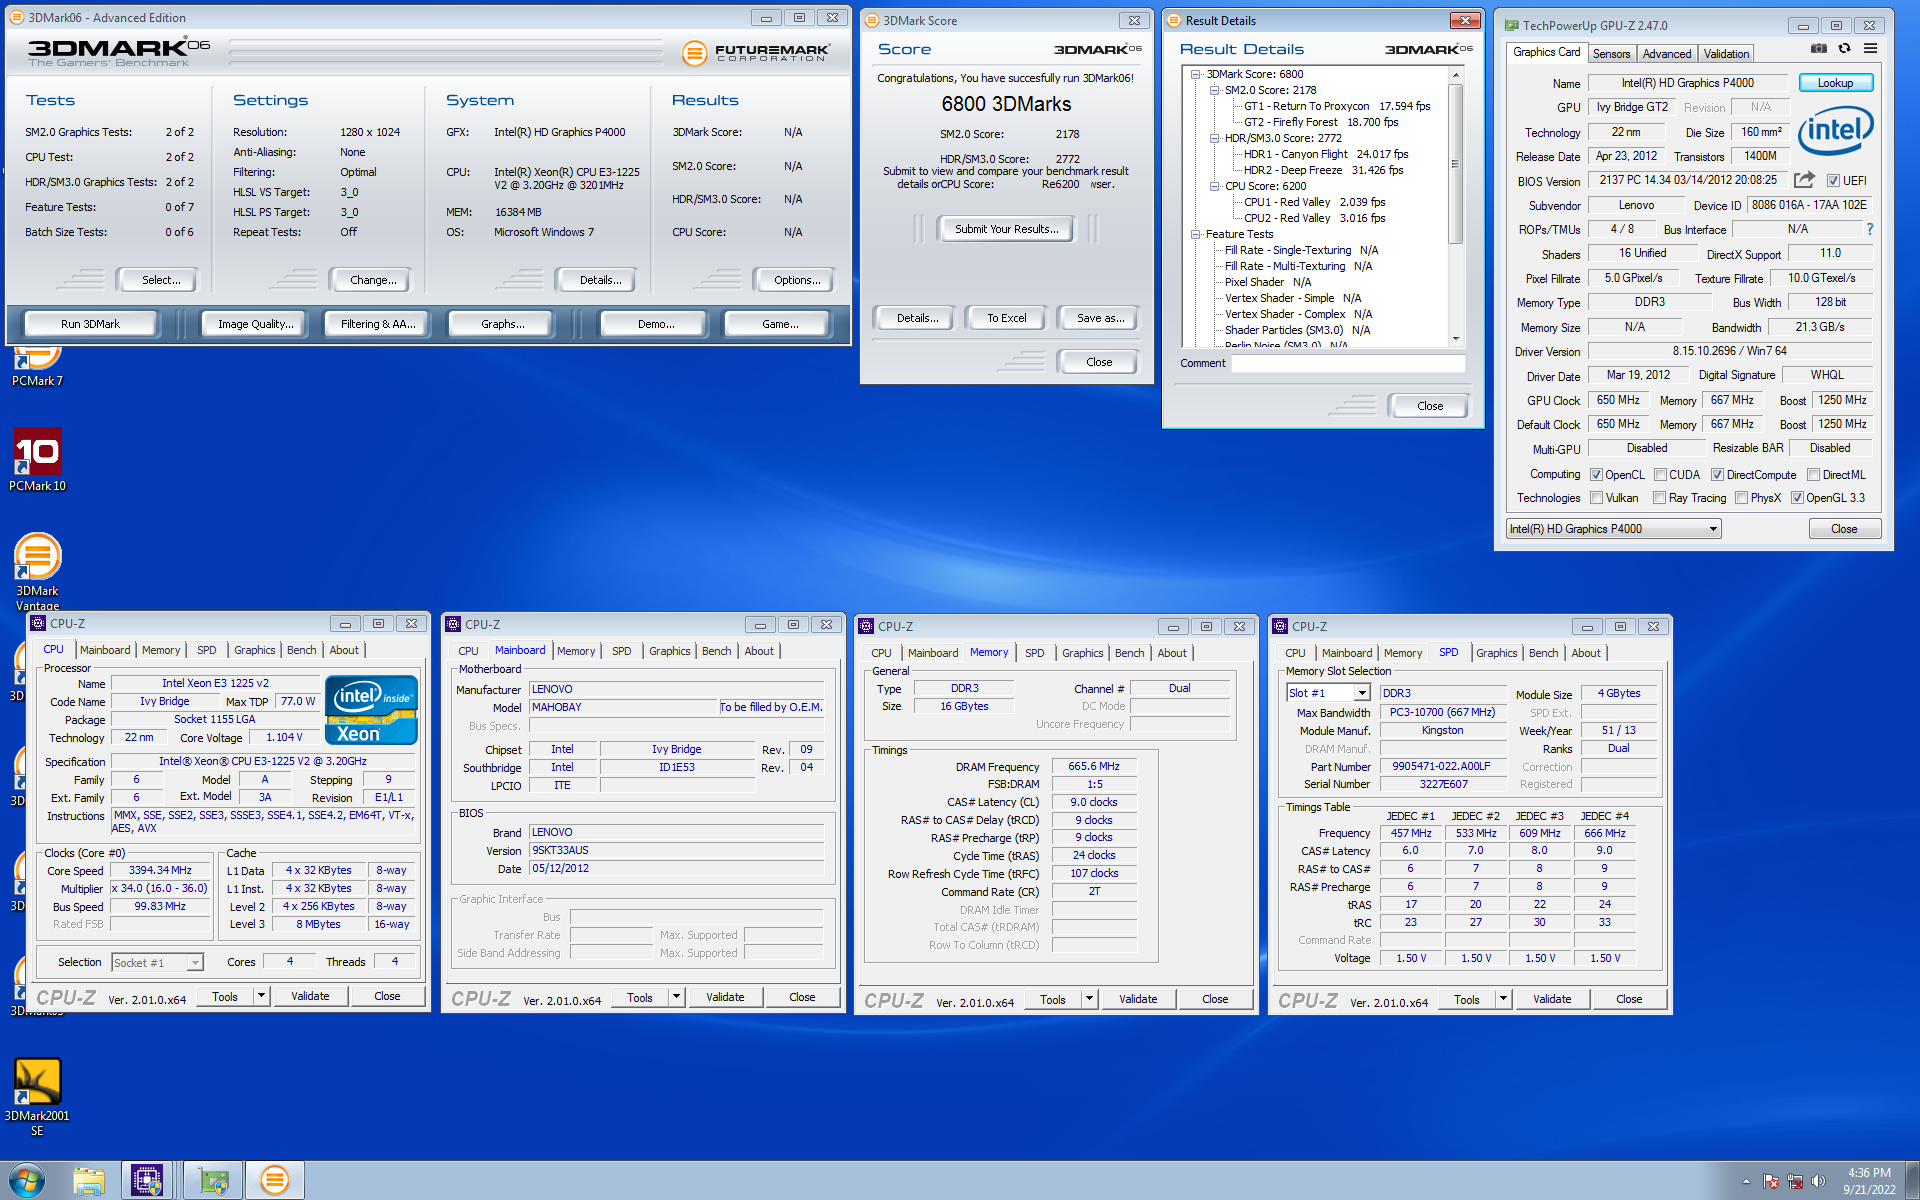This screenshot has width=1920, height=1200.
Task: Take a screenshot with GPU-Z camera icon
Action: [1819, 49]
